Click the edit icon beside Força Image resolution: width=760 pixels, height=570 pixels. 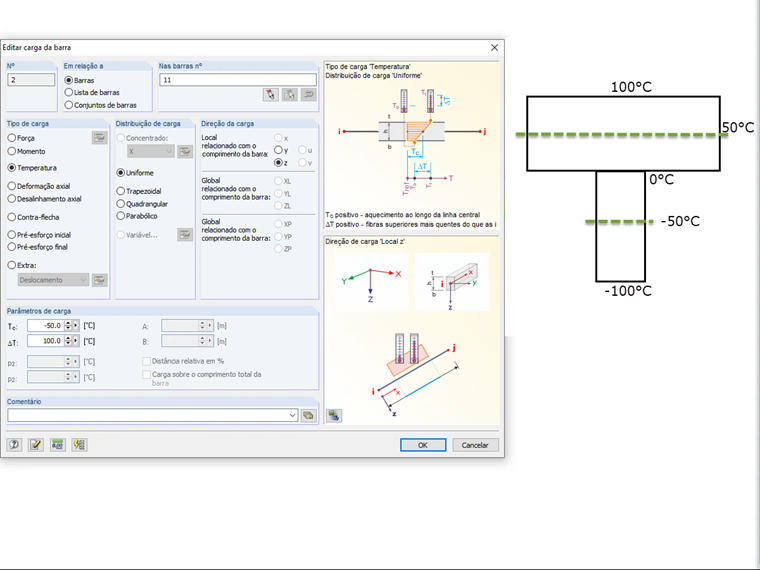(99, 138)
